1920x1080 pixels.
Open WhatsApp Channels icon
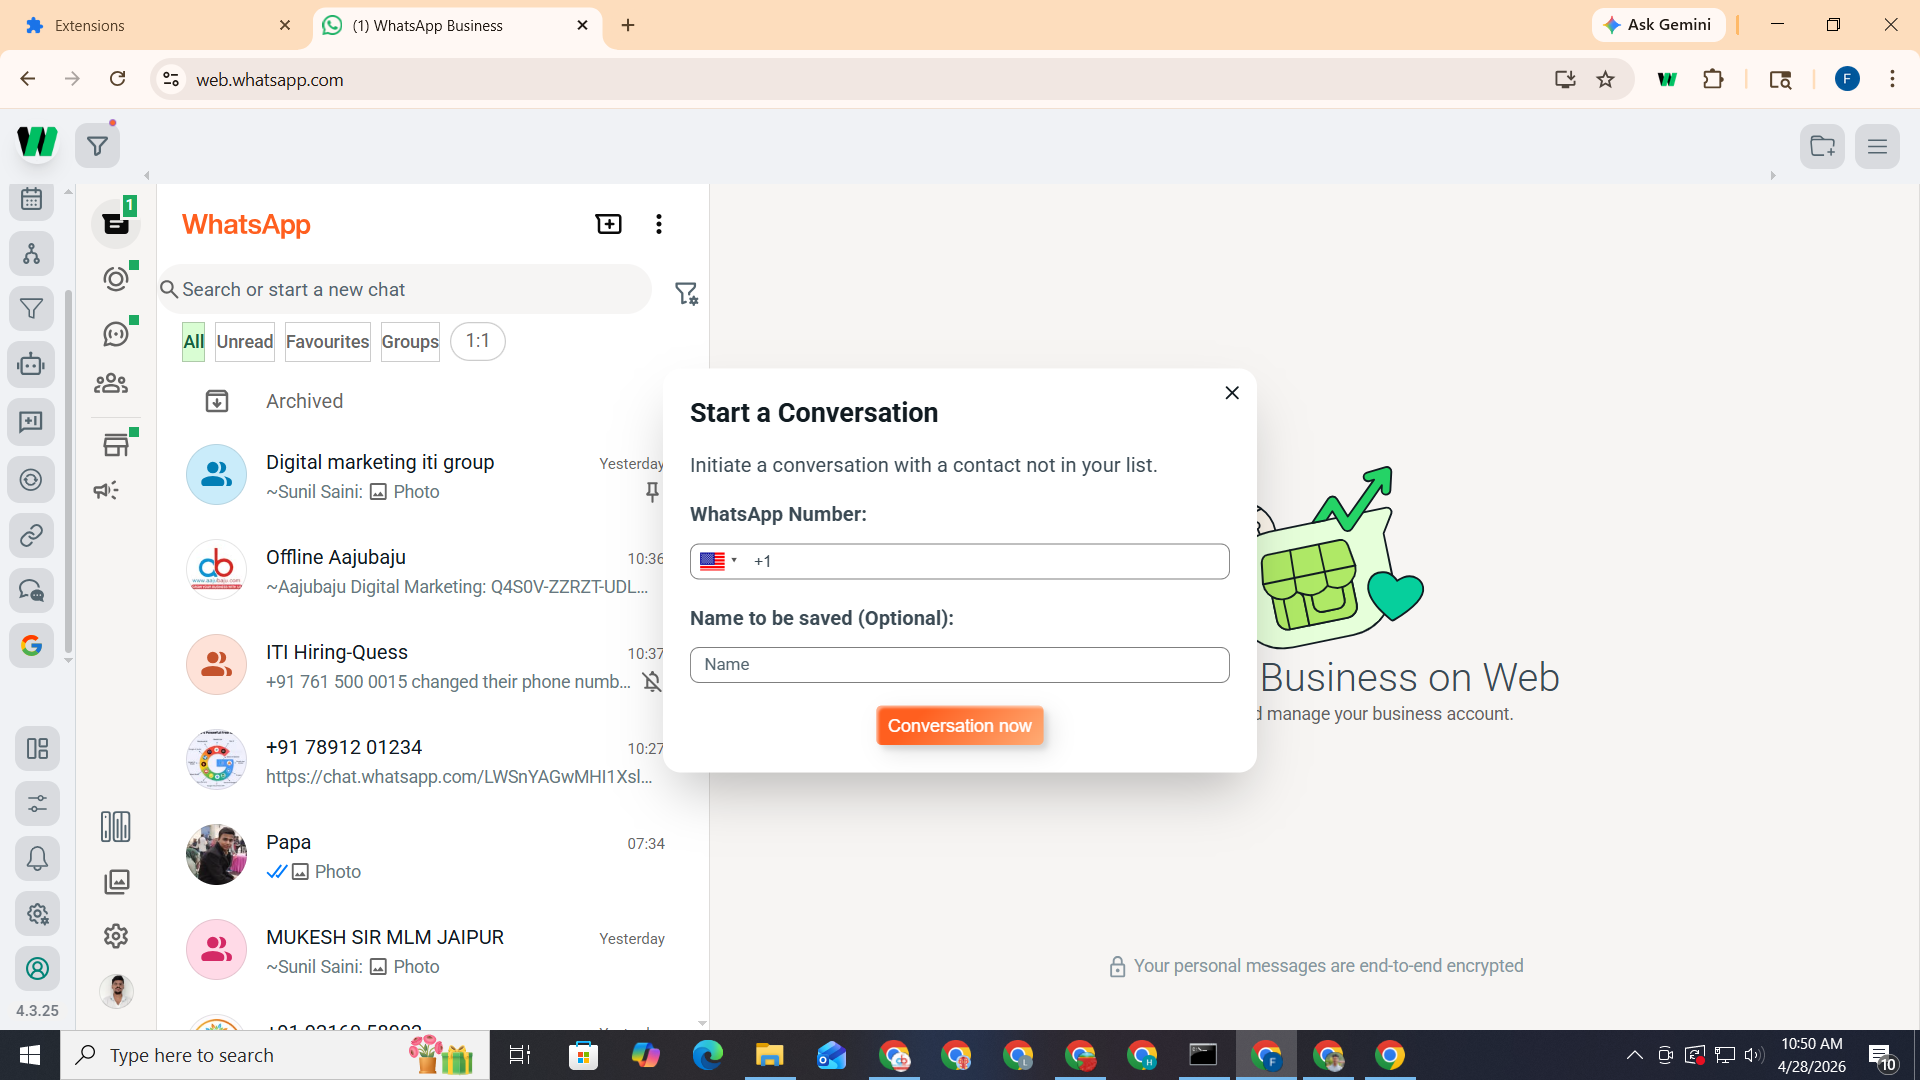tap(116, 333)
